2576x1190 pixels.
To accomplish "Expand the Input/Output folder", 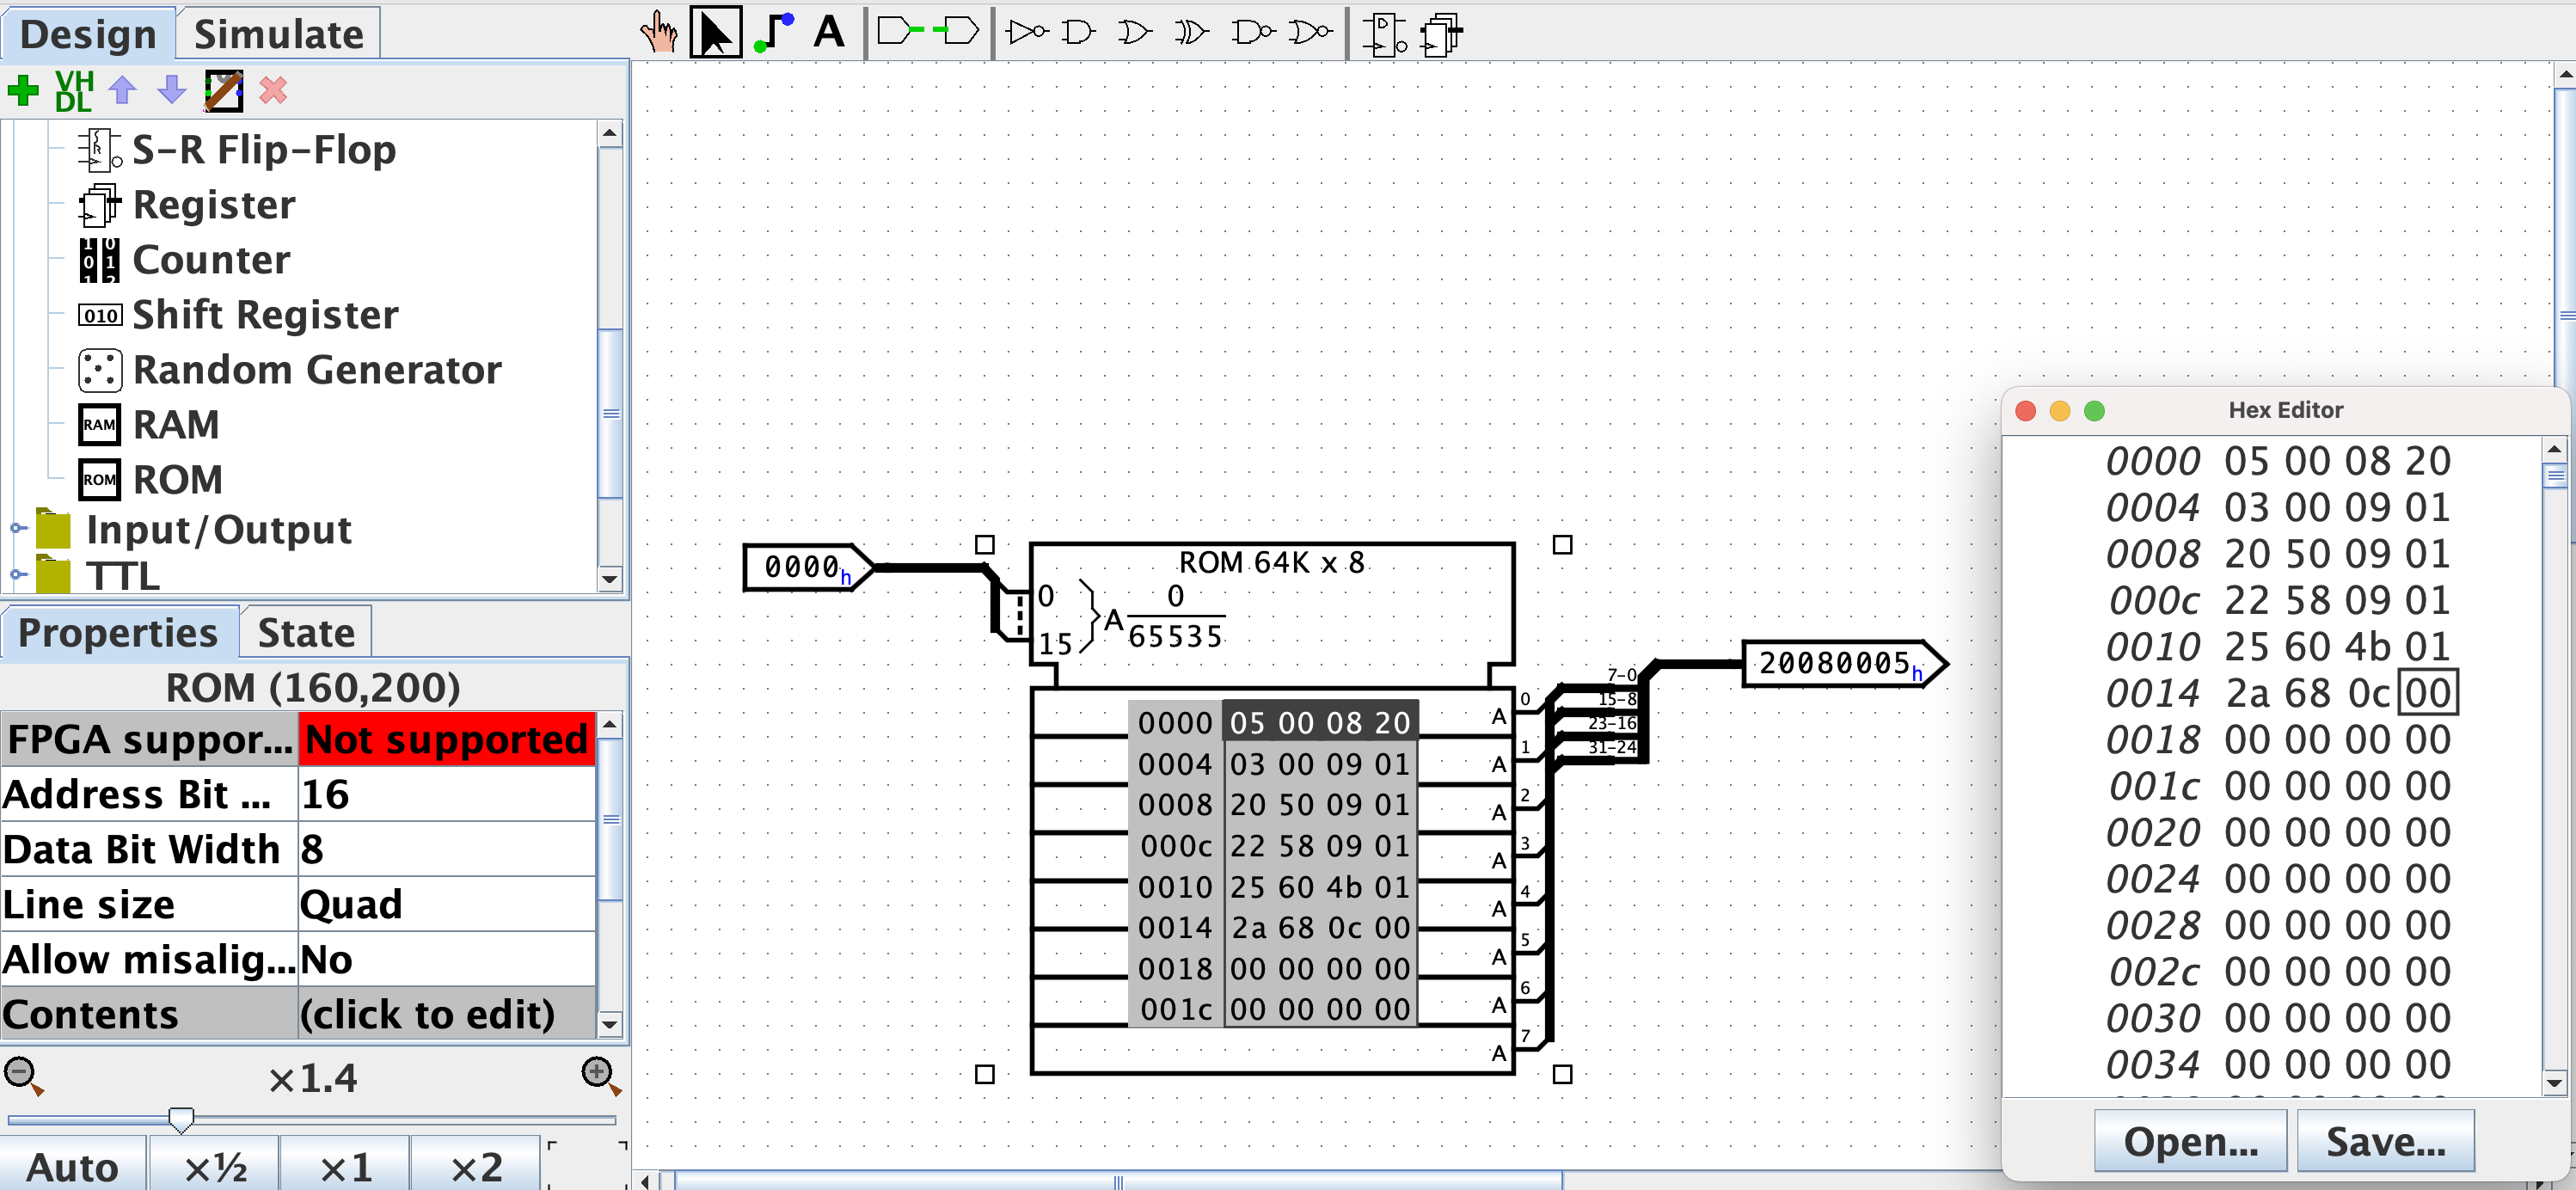I will coord(16,529).
